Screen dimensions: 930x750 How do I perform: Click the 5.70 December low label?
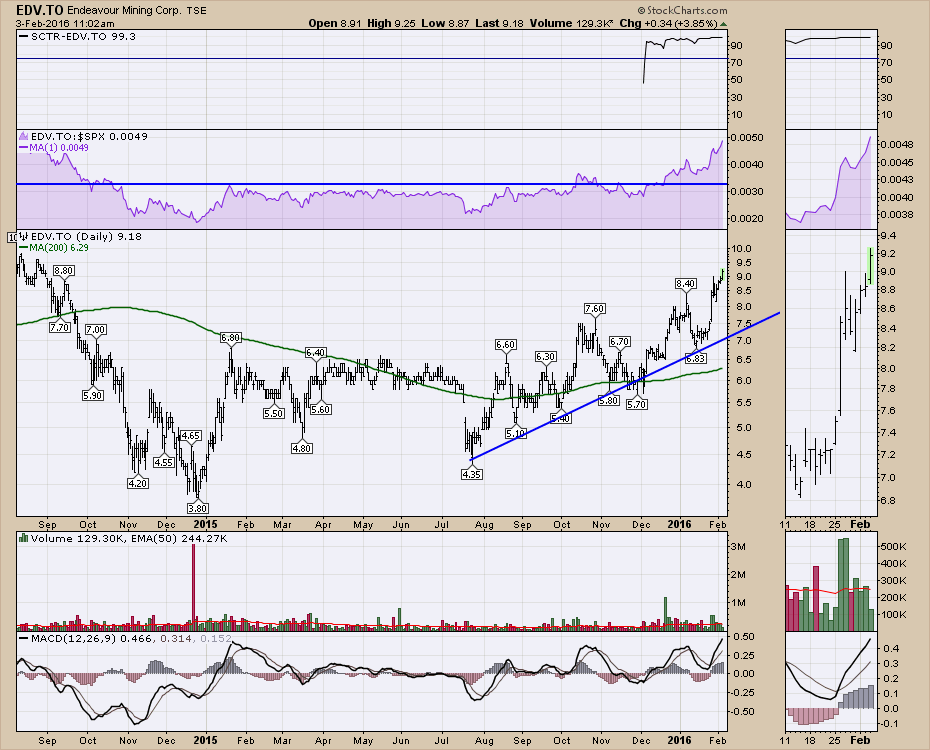click(x=636, y=404)
